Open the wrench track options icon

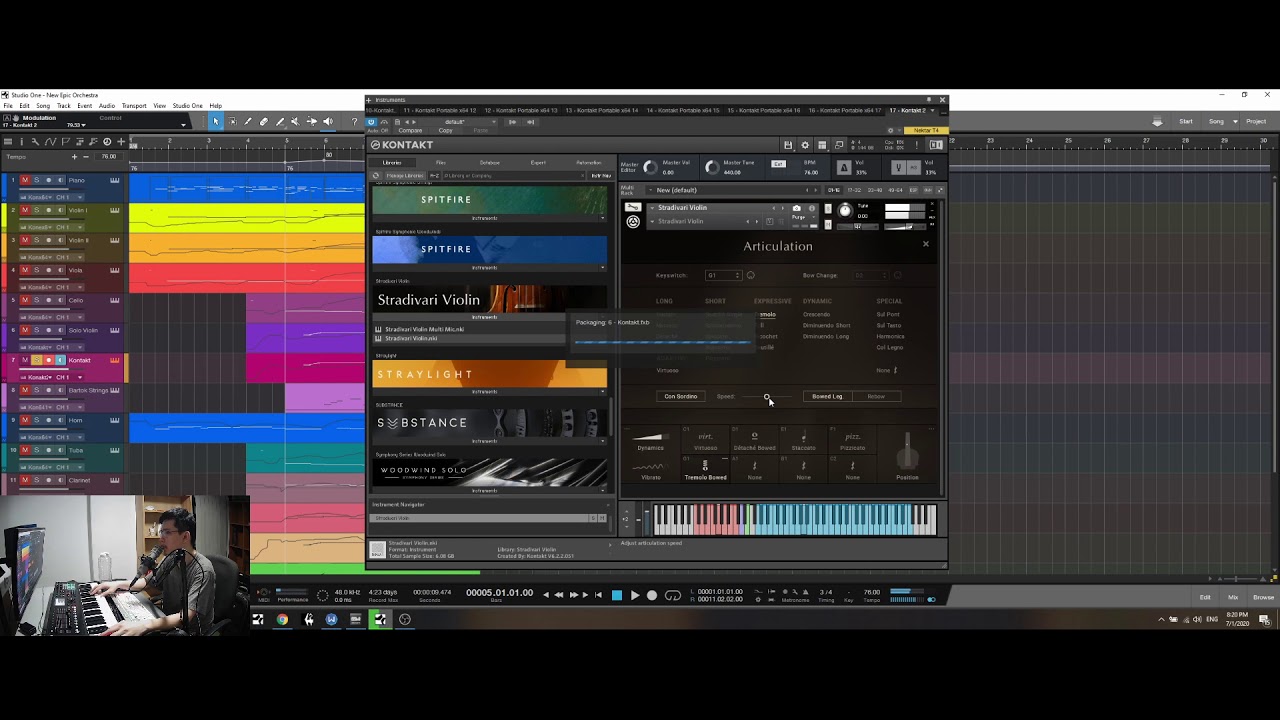pyautogui.click(x=35, y=142)
